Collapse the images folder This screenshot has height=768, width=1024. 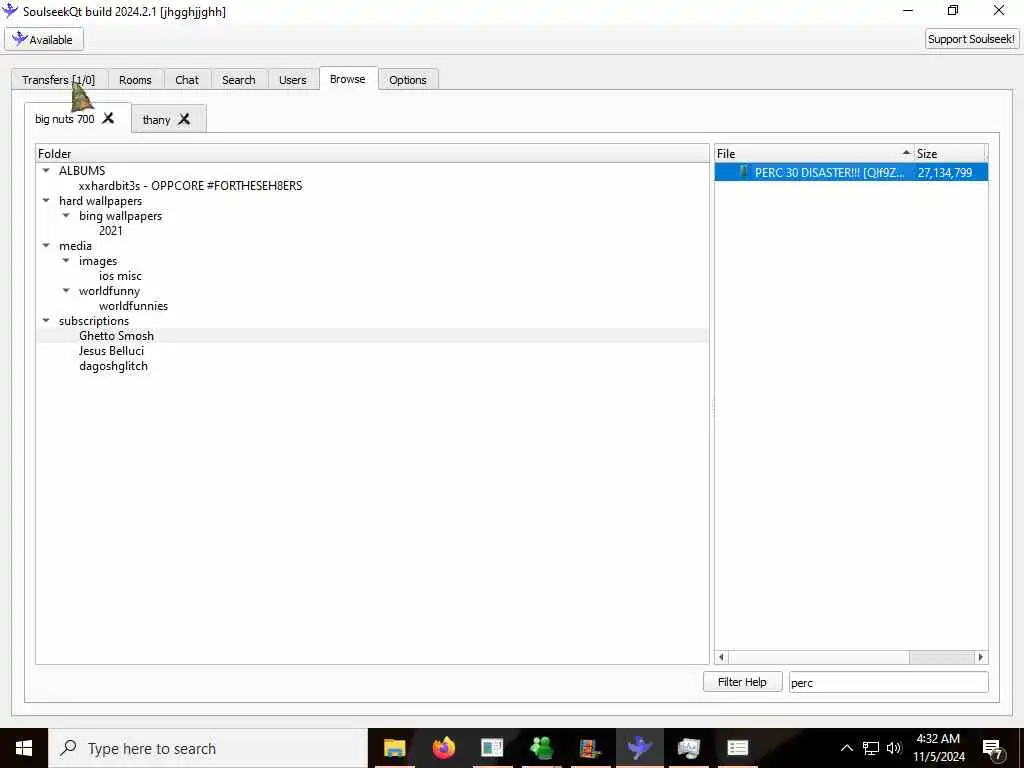(x=66, y=261)
